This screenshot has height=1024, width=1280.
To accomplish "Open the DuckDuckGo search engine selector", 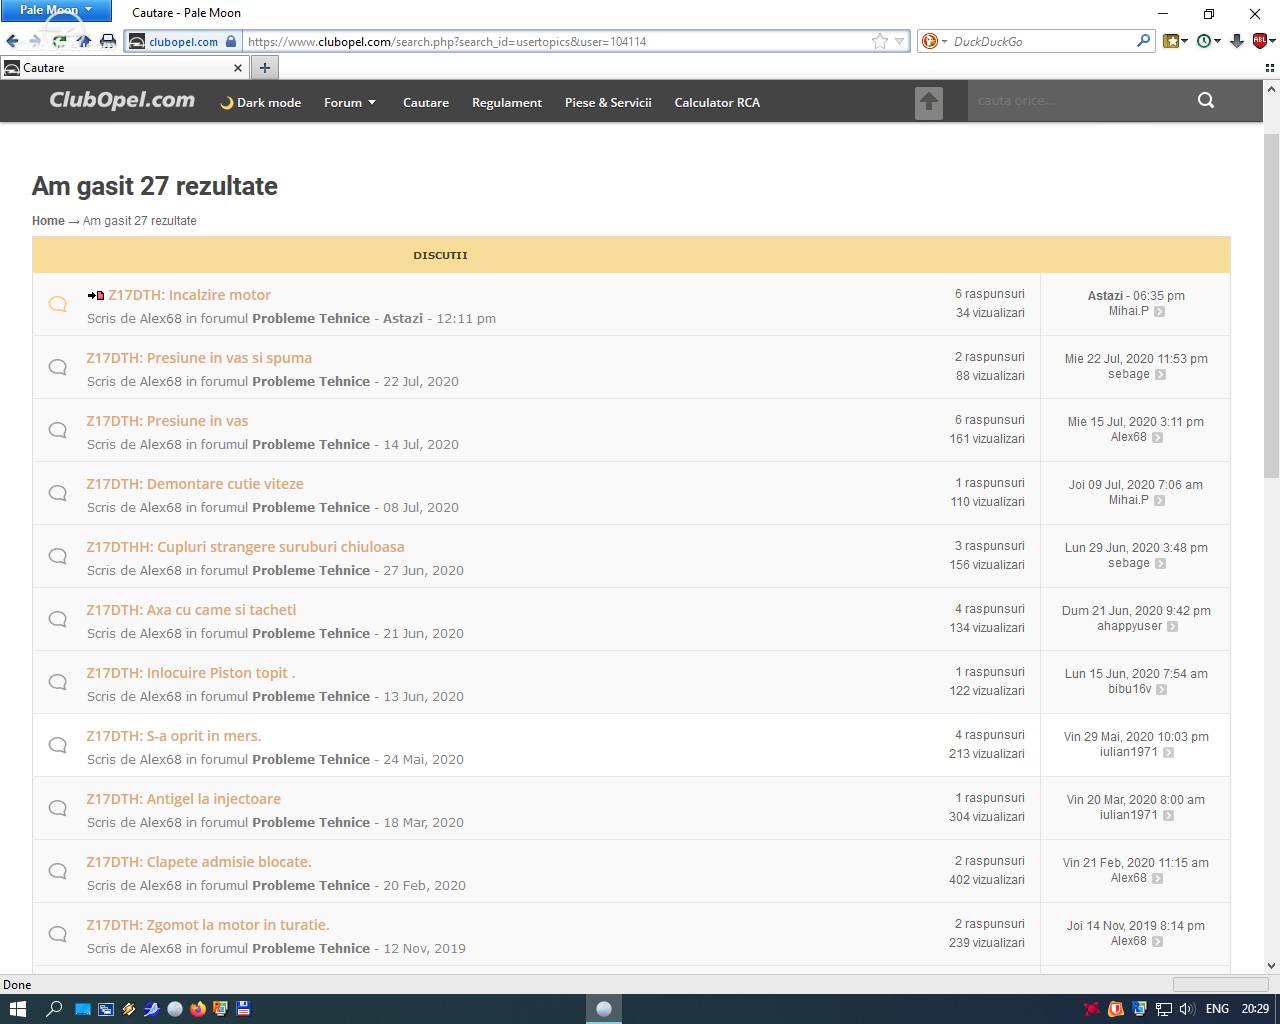I will [x=934, y=41].
